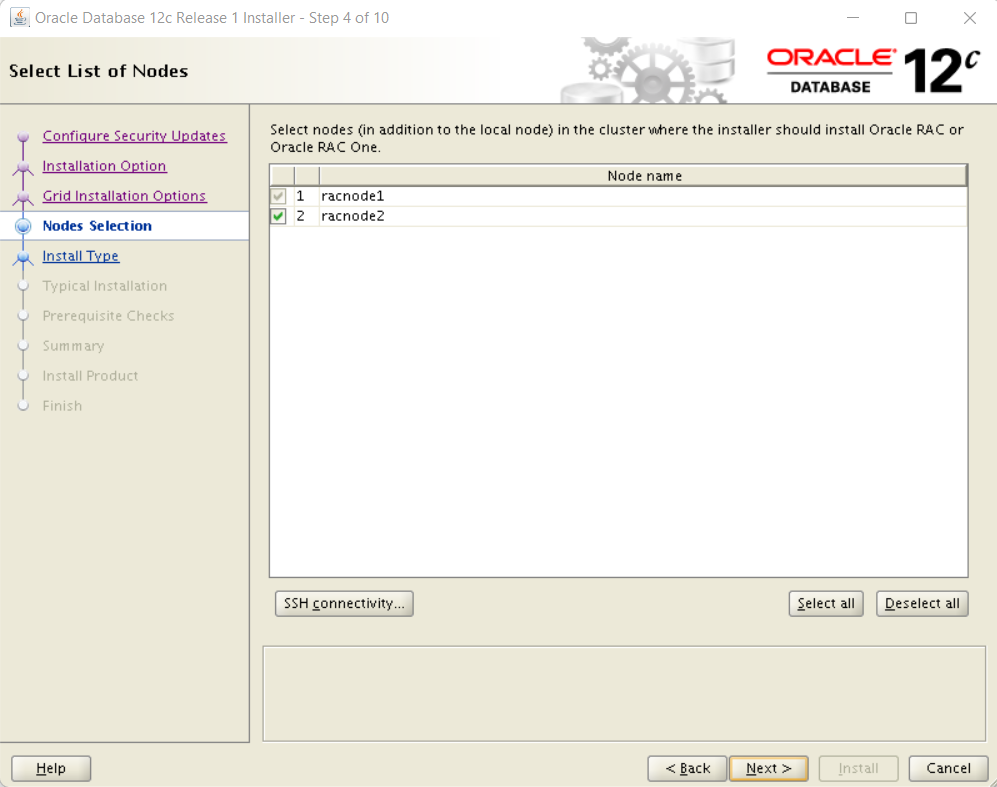Click the disabled Install button
Viewport: 997px width, 787px height.
[858, 768]
